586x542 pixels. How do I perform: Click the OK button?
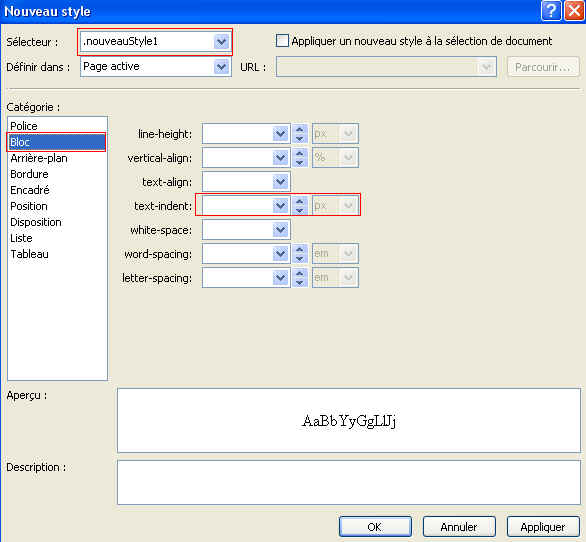coord(375,527)
